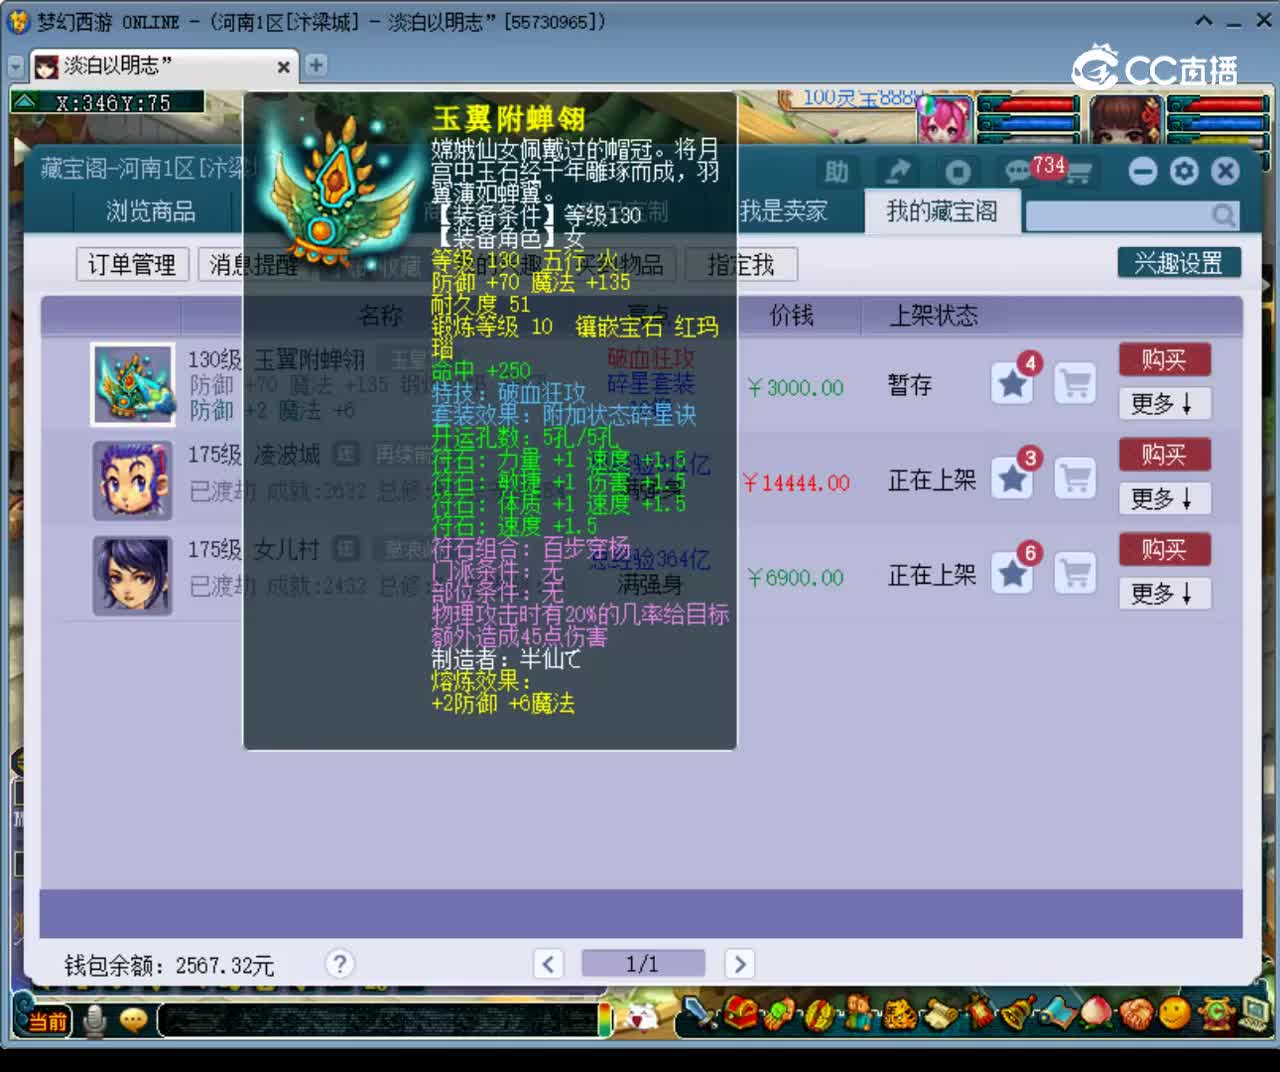This screenshot has width=1280, height=1072.
Task: Click the round stop-square icon in header
Action: (x=957, y=172)
